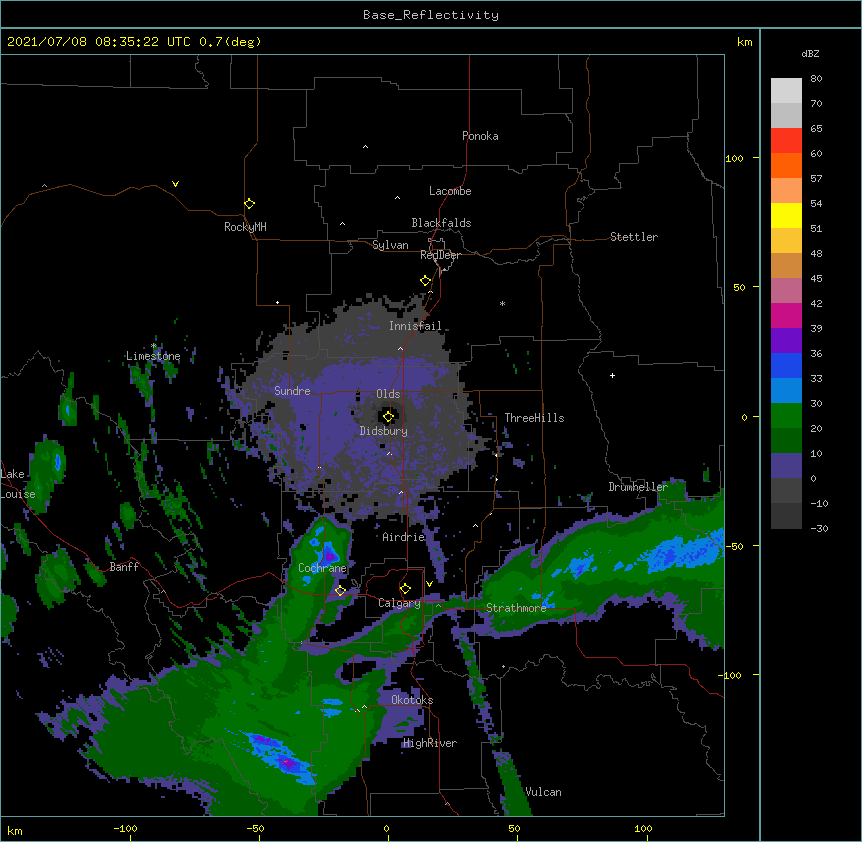This screenshot has width=862, height=842.
Task: Click the yellow marker beside RockyMH
Action: click(249, 204)
